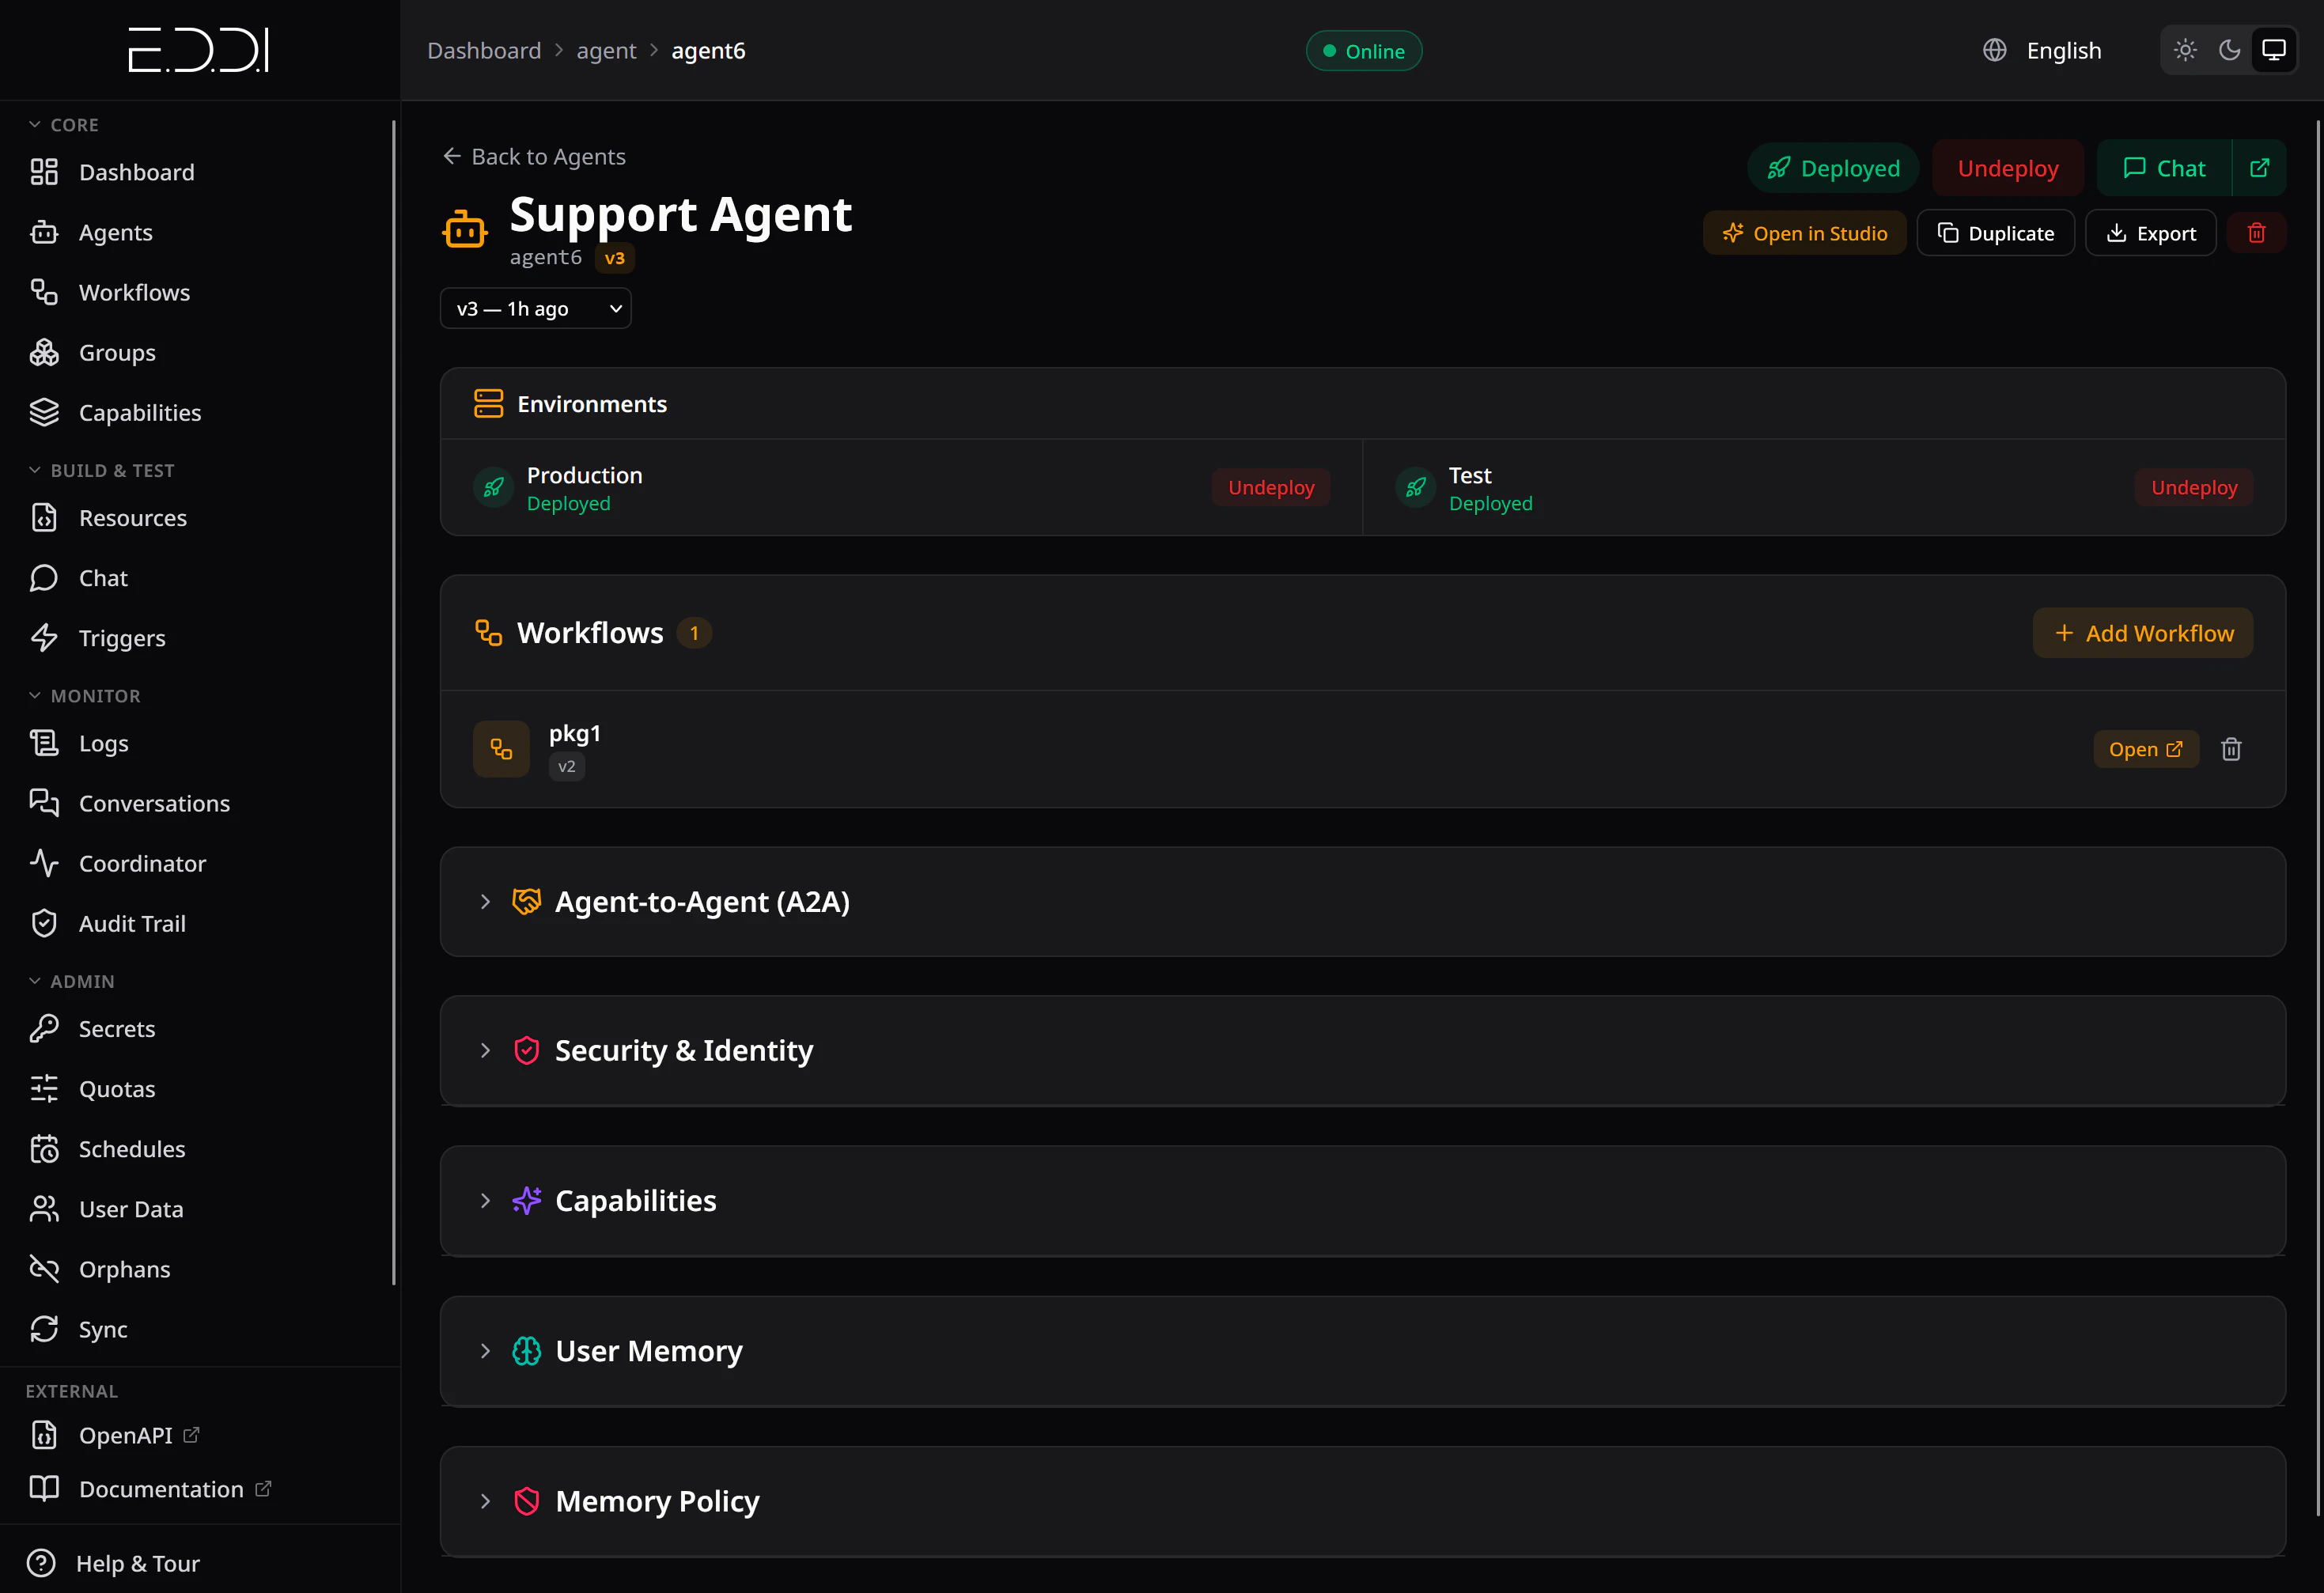Open the Orphans section icon
The image size is (2324, 1593).
[x=44, y=1268]
